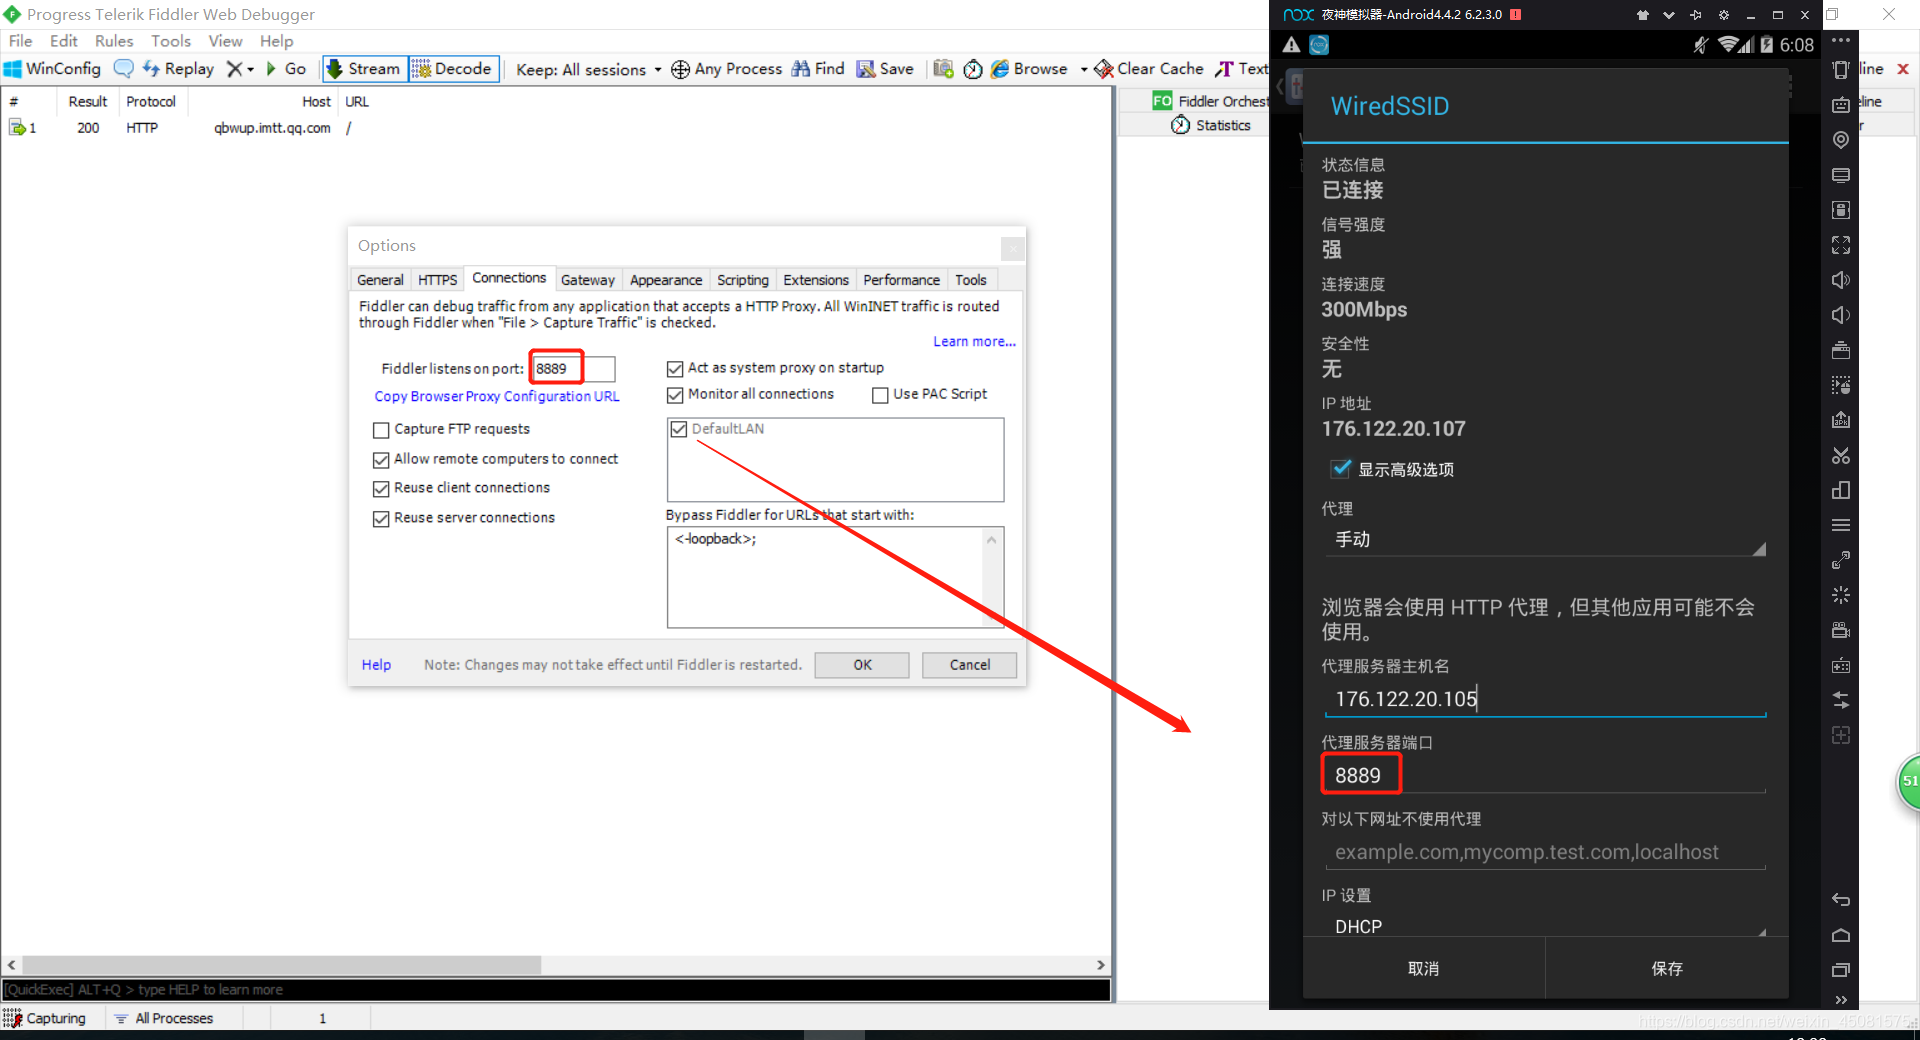Enable Capture FTP requests checkbox
This screenshot has height=1040, width=1920.
(381, 430)
